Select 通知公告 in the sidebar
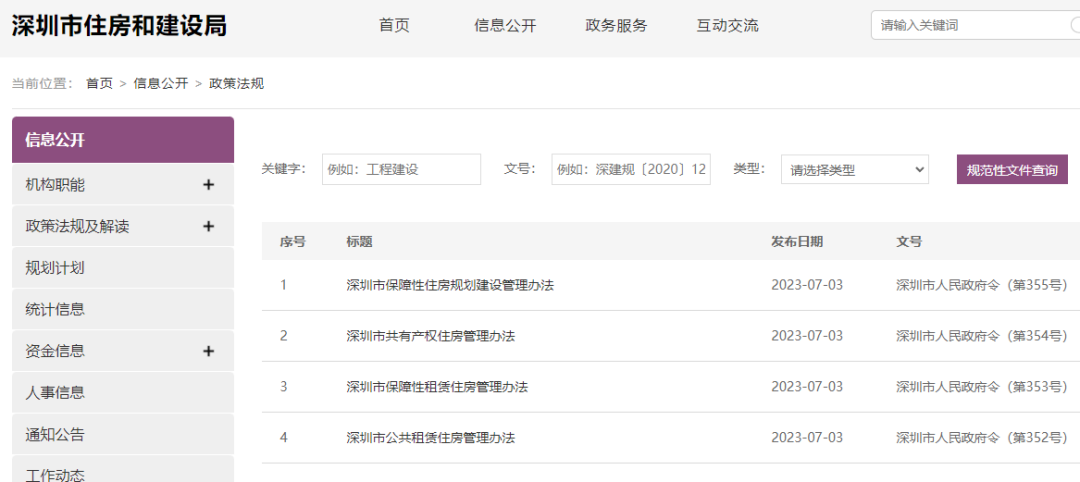Viewport: 1080px width, 482px height. point(123,434)
